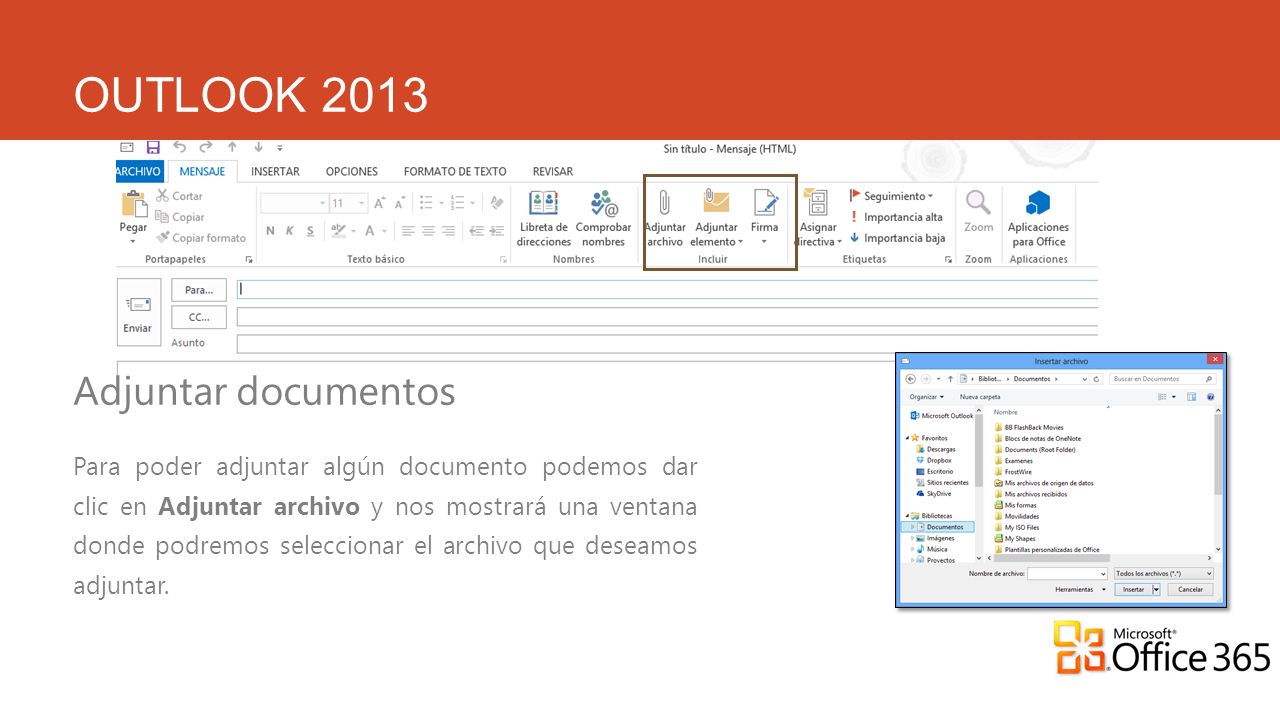Click the Enviar send button
Screen dimensions: 1280x720
[x=138, y=312]
